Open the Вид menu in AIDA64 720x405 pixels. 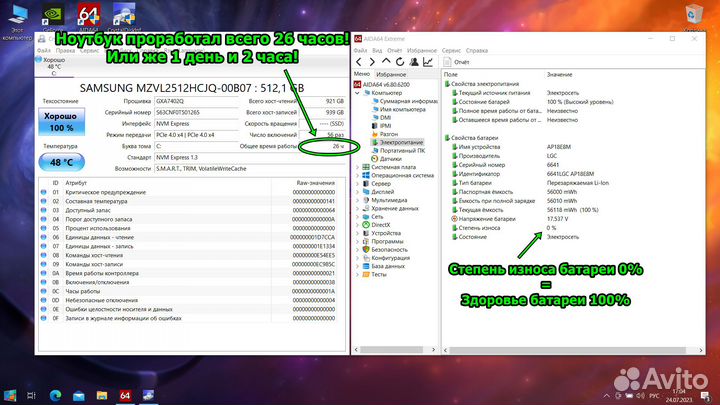[377, 51]
